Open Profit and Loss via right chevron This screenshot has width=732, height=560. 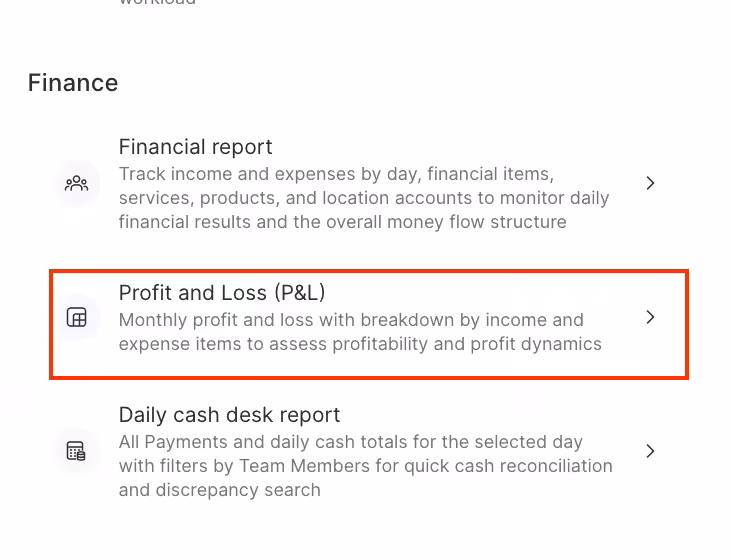pyautogui.click(x=650, y=317)
